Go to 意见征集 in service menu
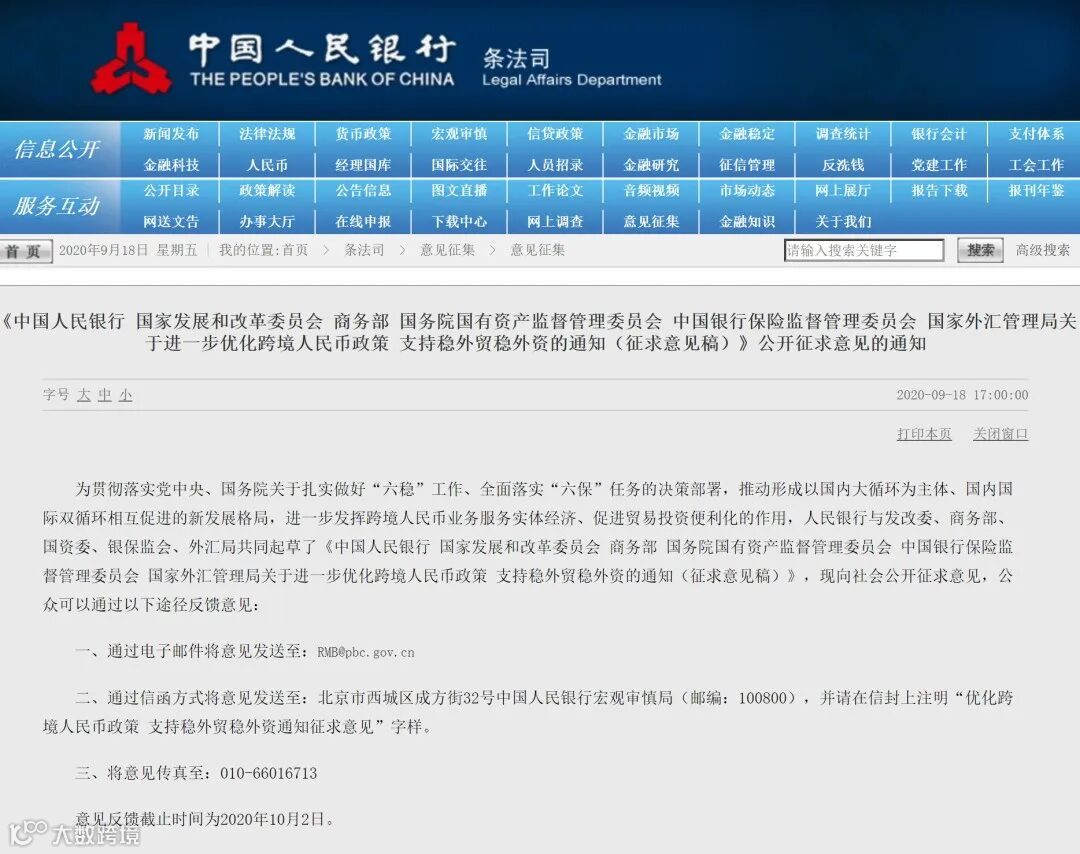 click(x=651, y=222)
